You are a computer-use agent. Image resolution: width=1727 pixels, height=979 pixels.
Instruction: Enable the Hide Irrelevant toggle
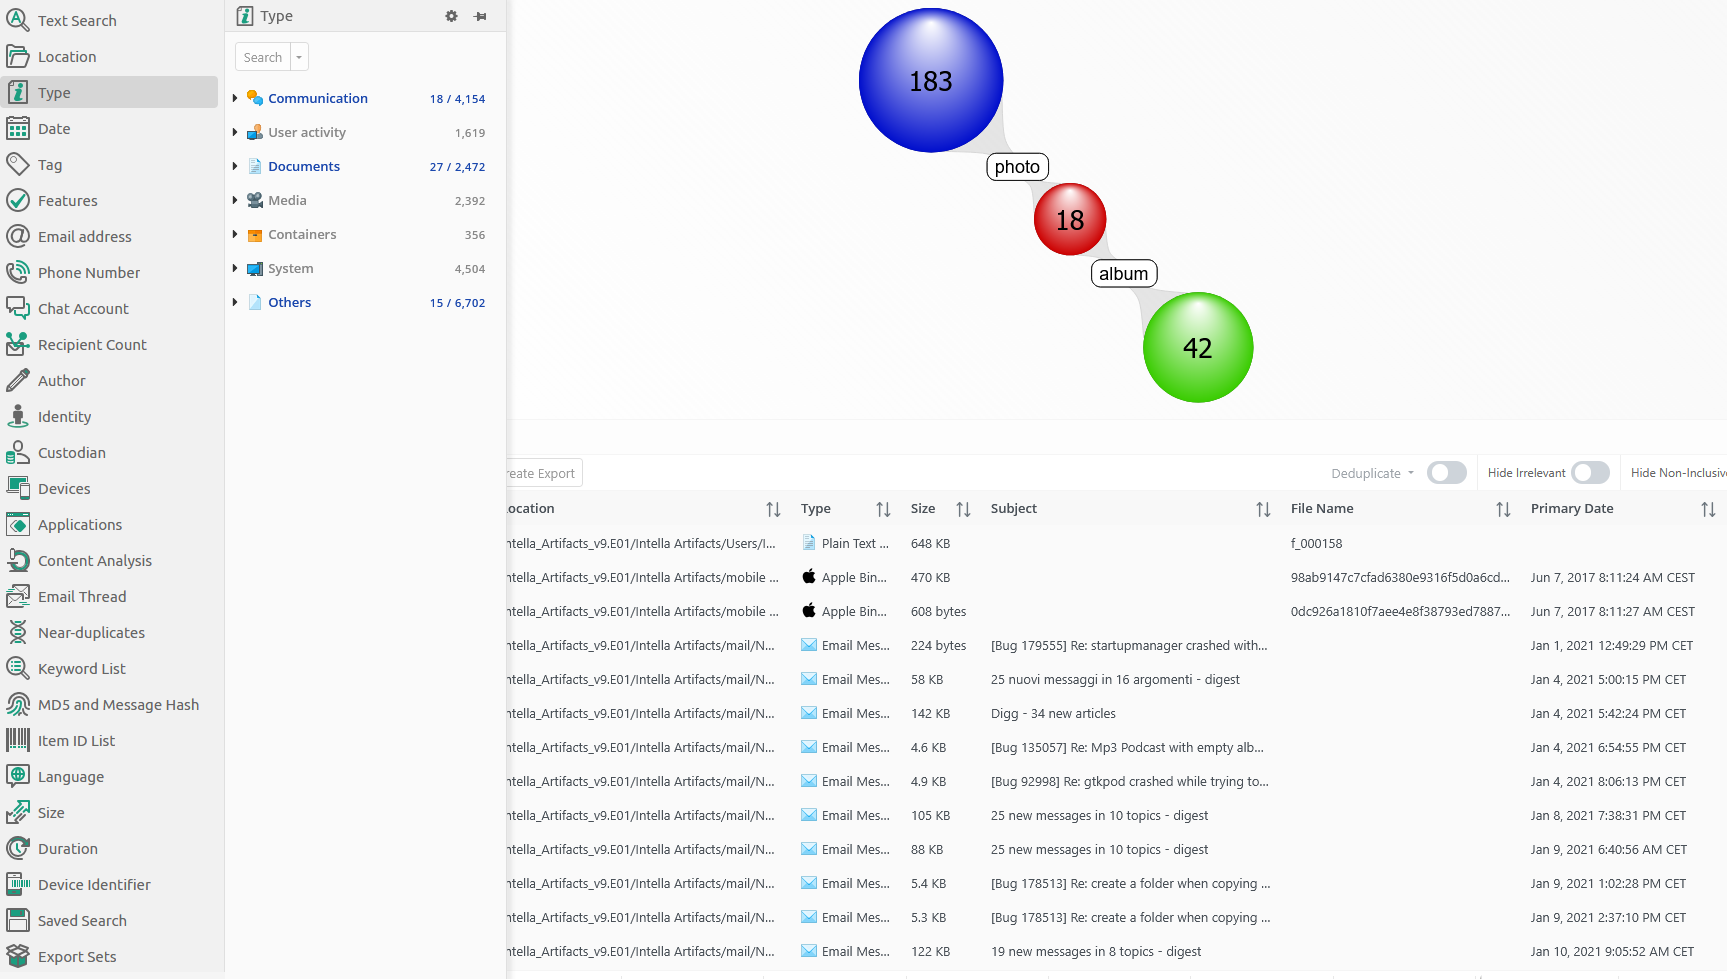1590,473
